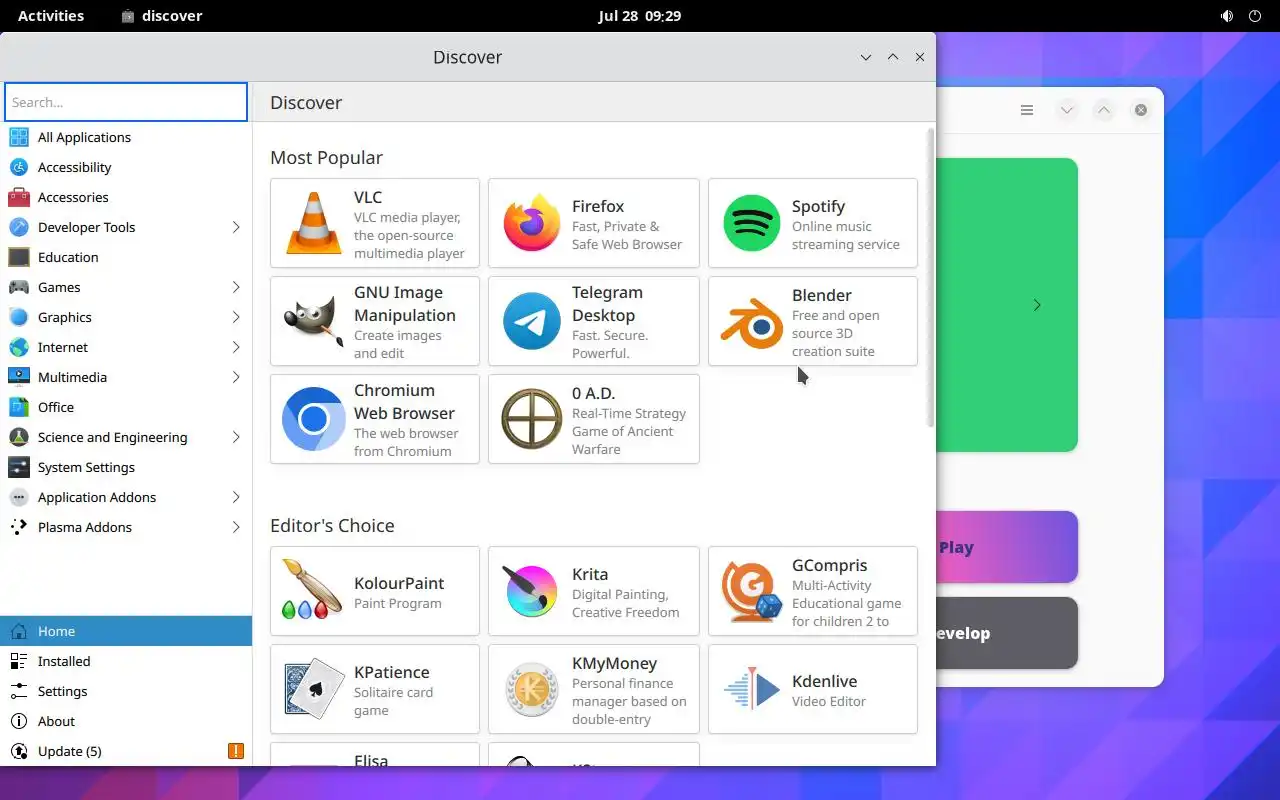Select the Home sidebar entry
This screenshot has width=1280, height=800.
[x=126, y=631]
